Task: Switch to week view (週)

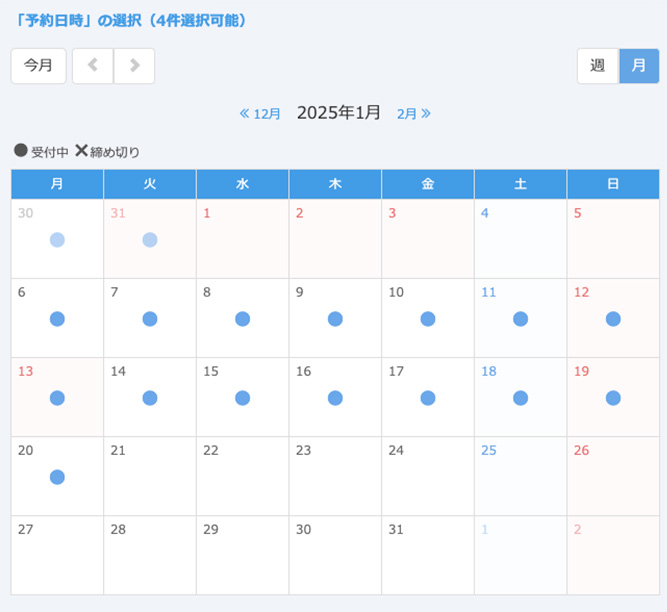Action: pos(598,66)
